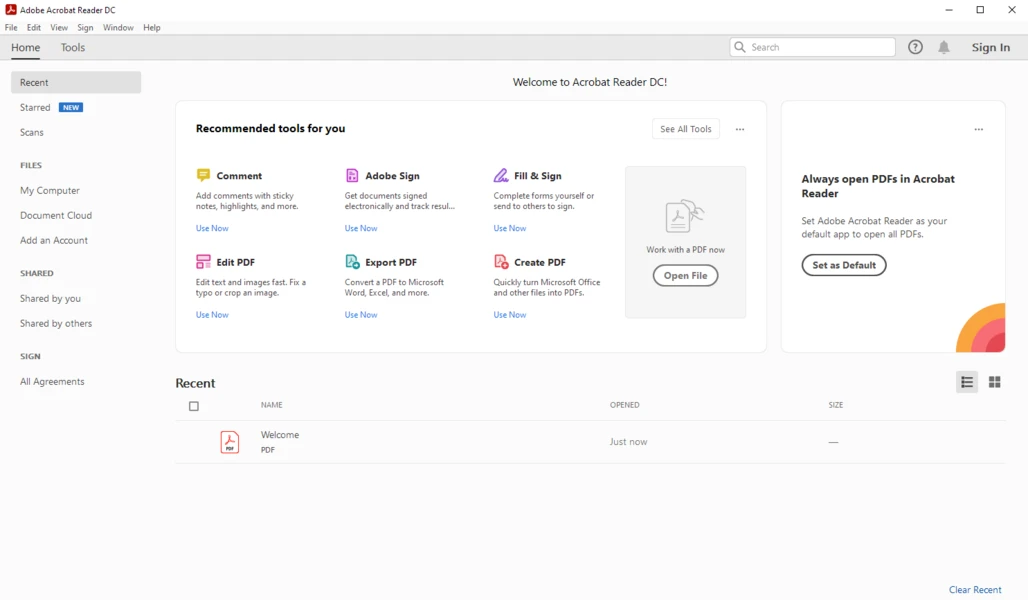This screenshot has height=600, width=1028.
Task: Tick the select-all checkbox in Recent list
Action: pyautogui.click(x=194, y=406)
